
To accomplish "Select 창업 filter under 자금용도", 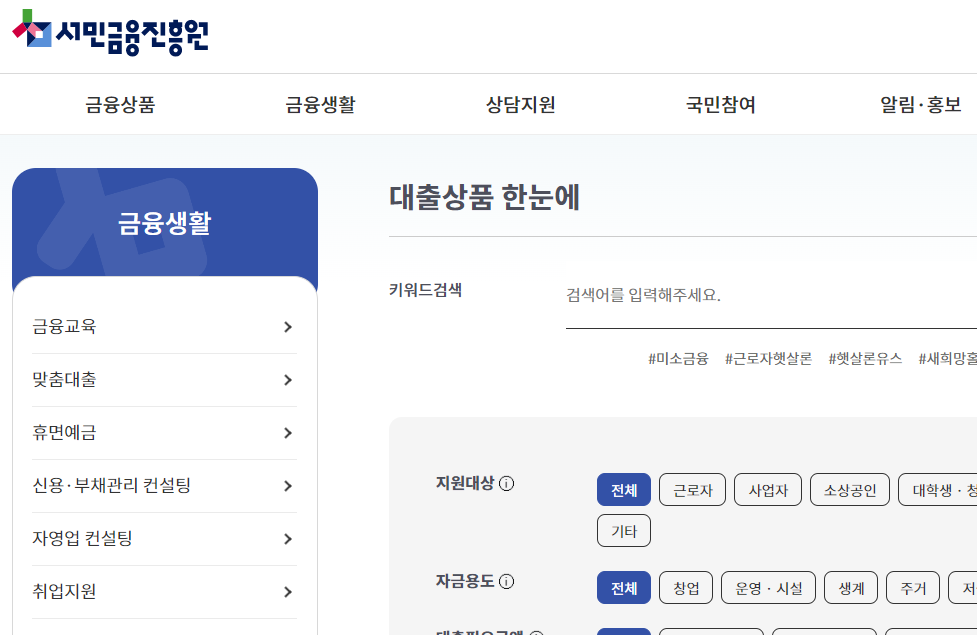I will point(685,588).
